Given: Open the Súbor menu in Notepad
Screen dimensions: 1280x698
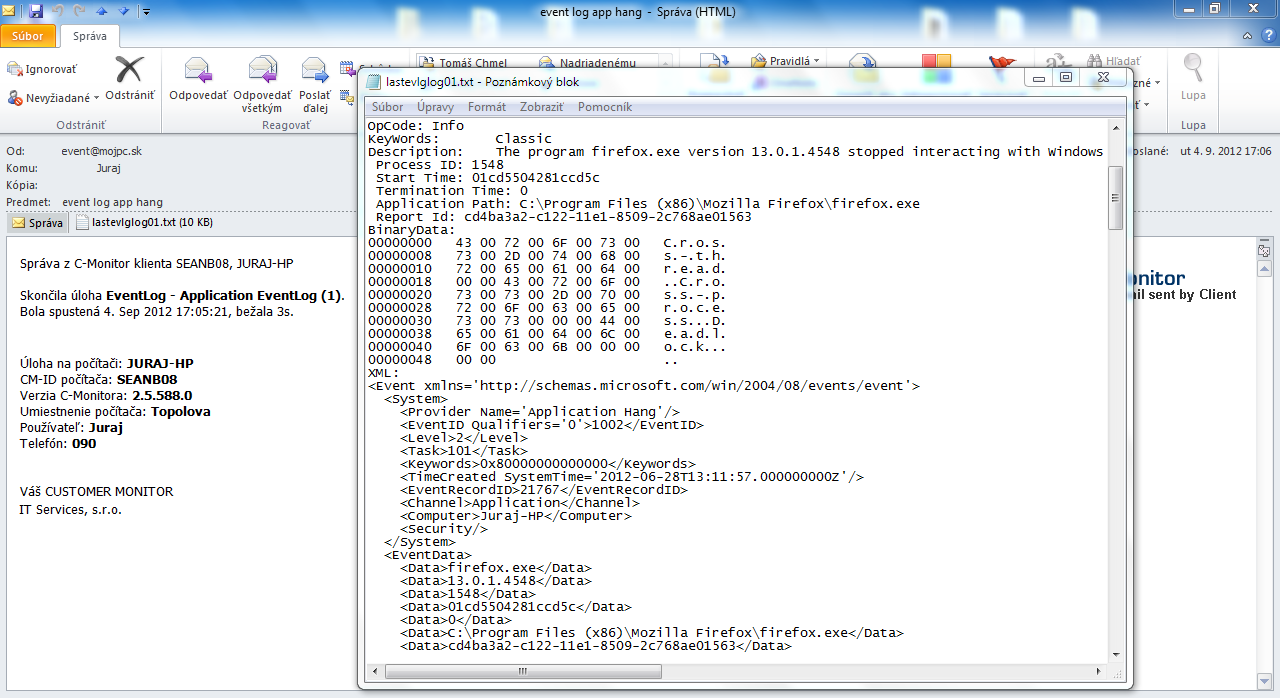Looking at the screenshot, I should [387, 106].
